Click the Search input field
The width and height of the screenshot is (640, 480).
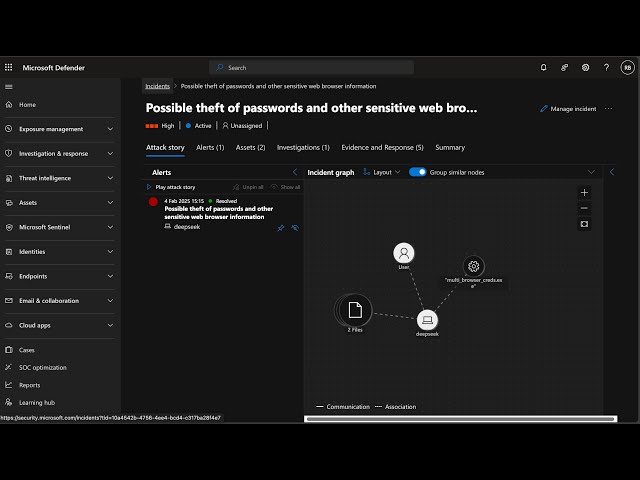point(311,67)
